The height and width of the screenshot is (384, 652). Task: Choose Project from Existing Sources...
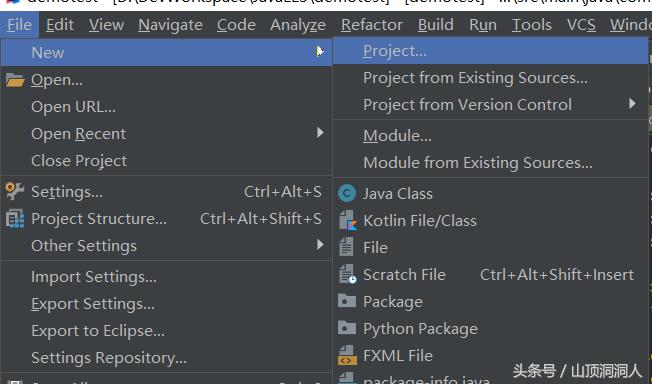pyautogui.click(x=491, y=78)
